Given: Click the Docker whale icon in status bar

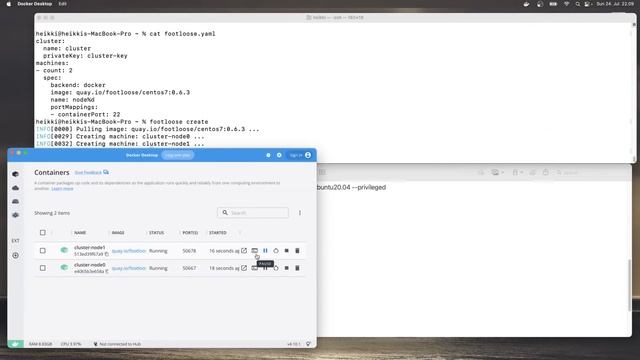Looking at the screenshot, I should point(15,344).
